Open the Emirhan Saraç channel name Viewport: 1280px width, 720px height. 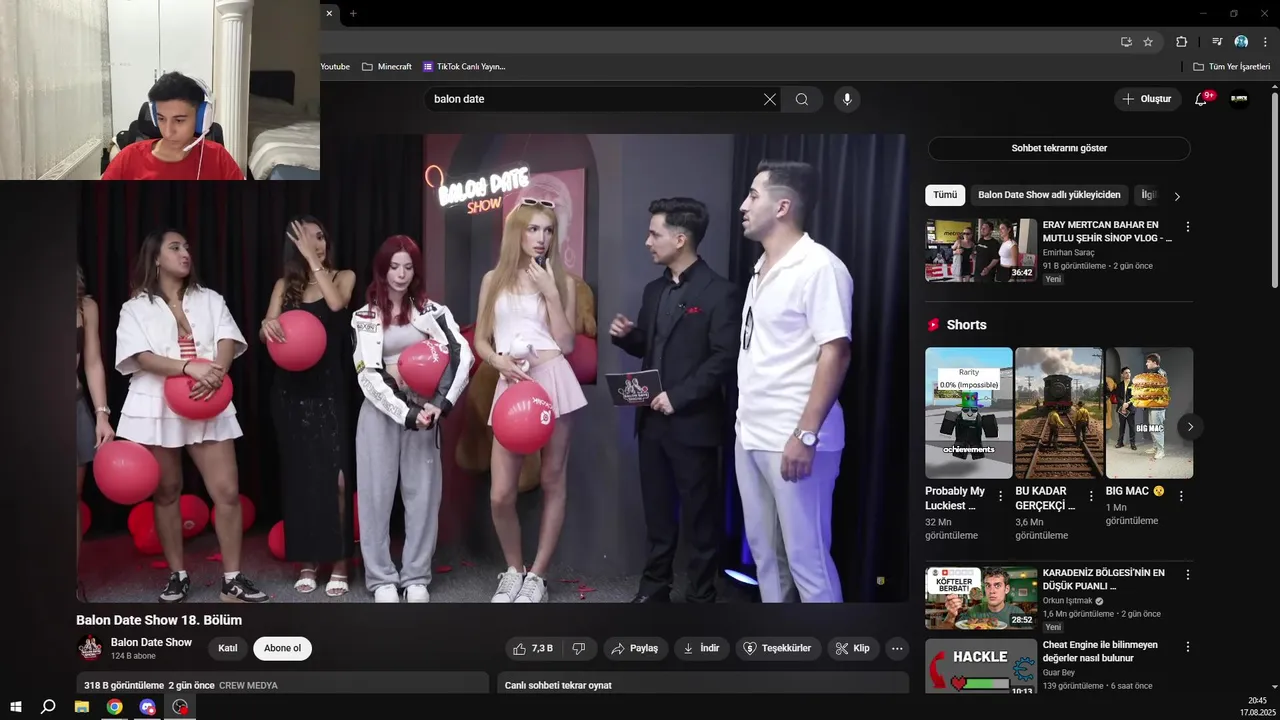click(x=1070, y=253)
